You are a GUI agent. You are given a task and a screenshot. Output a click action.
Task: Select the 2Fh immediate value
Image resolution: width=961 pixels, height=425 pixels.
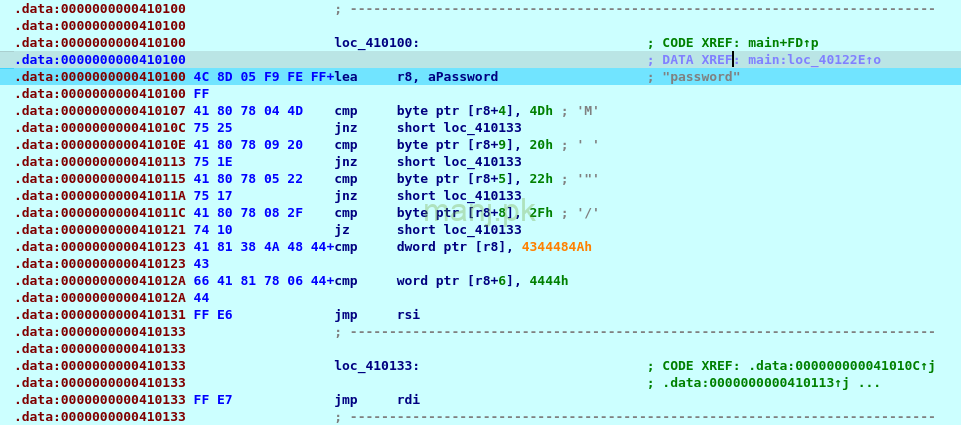[541, 213]
